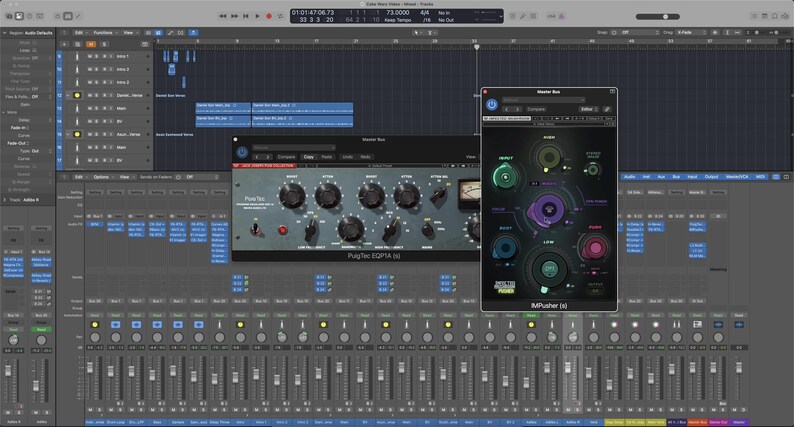Toggle IMPusher plugin power button
The width and height of the screenshot is (794, 427).
tap(492, 104)
